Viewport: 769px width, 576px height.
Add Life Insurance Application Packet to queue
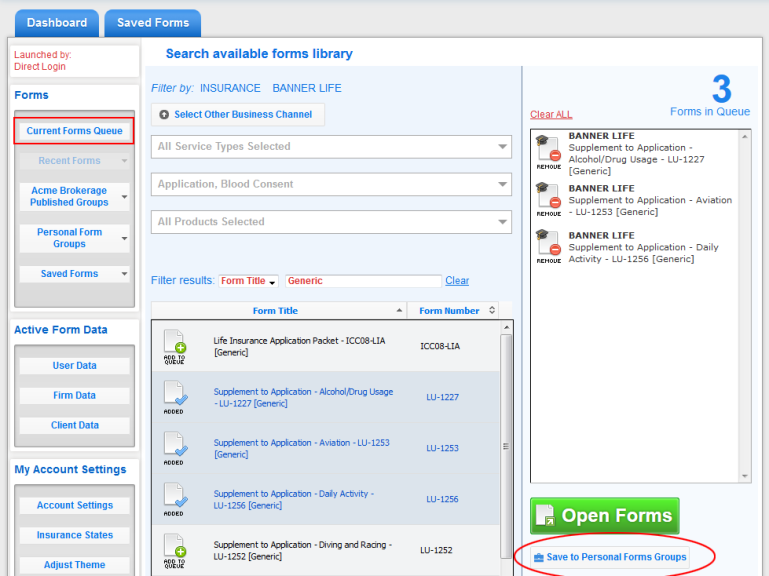click(x=175, y=346)
